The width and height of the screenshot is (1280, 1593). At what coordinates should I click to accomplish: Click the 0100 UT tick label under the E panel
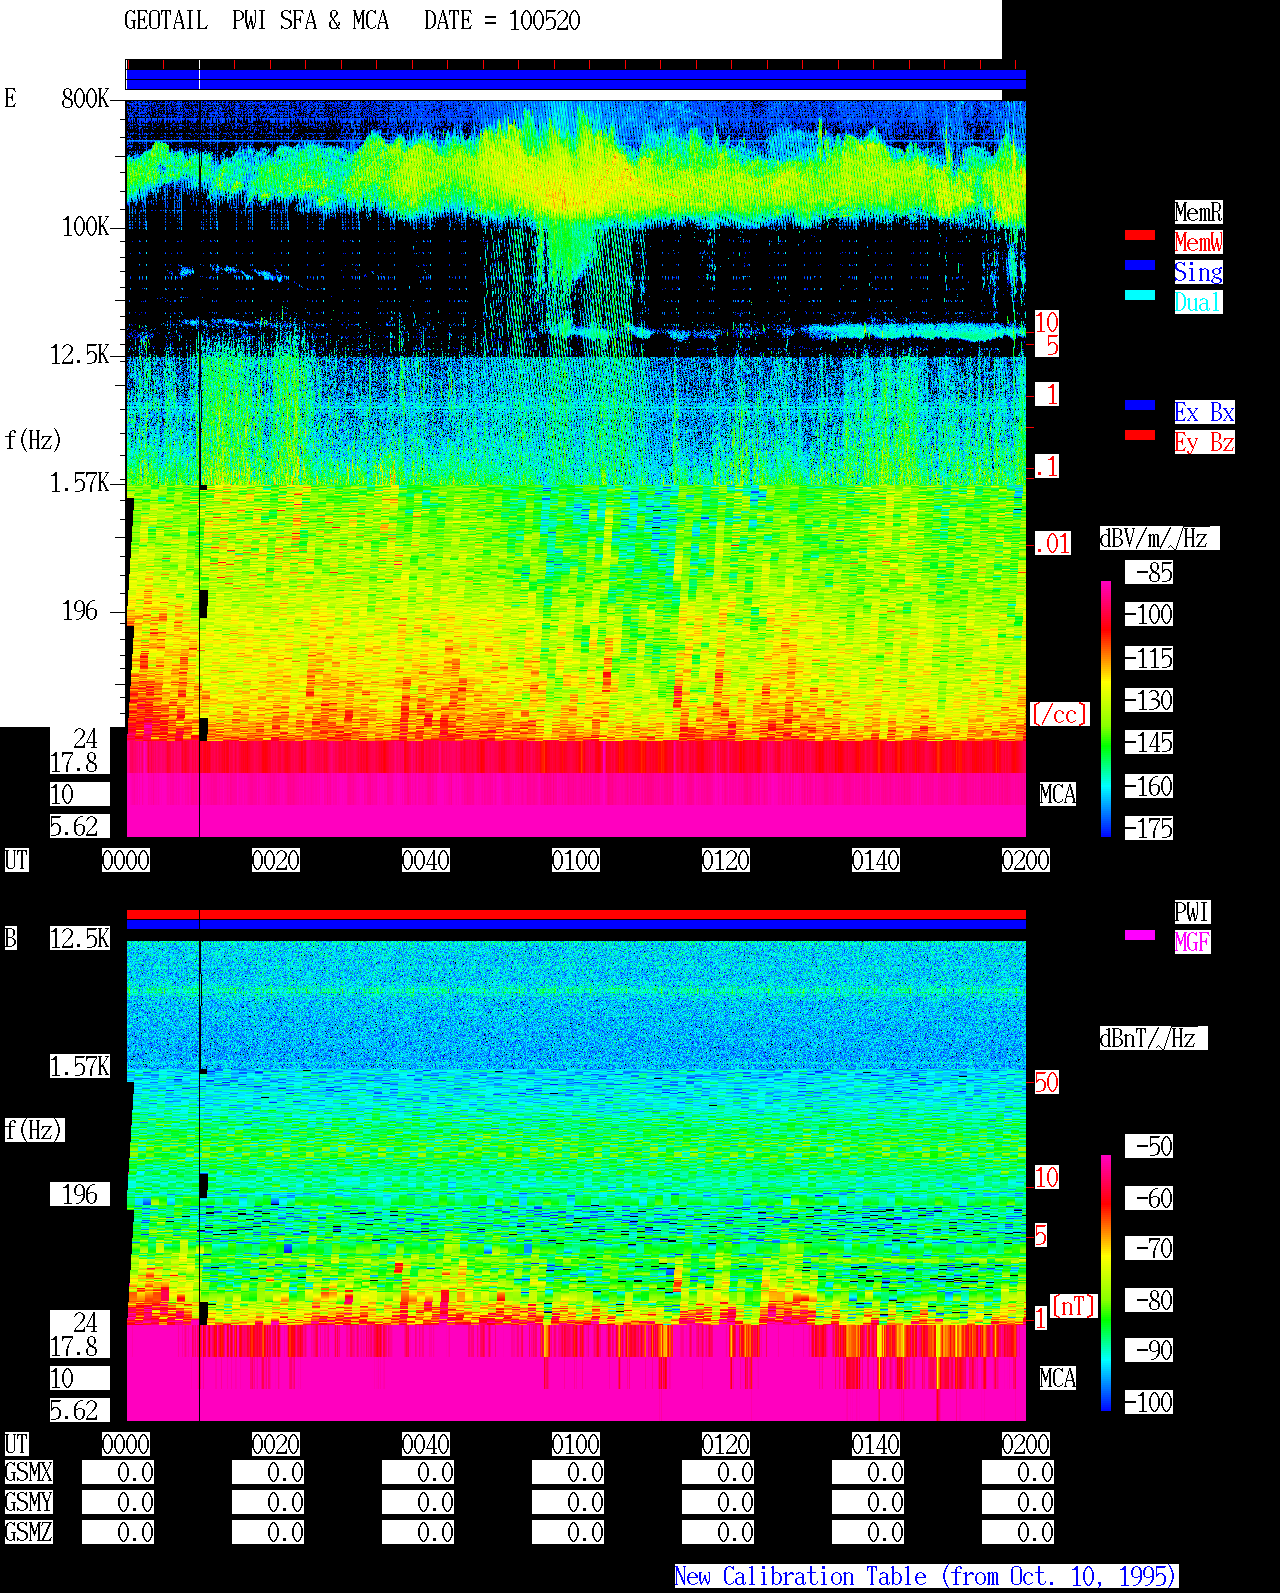coord(576,860)
